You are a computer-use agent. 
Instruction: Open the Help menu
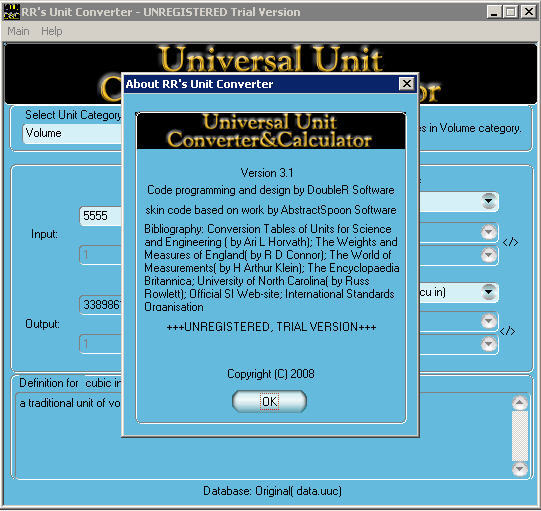52,31
